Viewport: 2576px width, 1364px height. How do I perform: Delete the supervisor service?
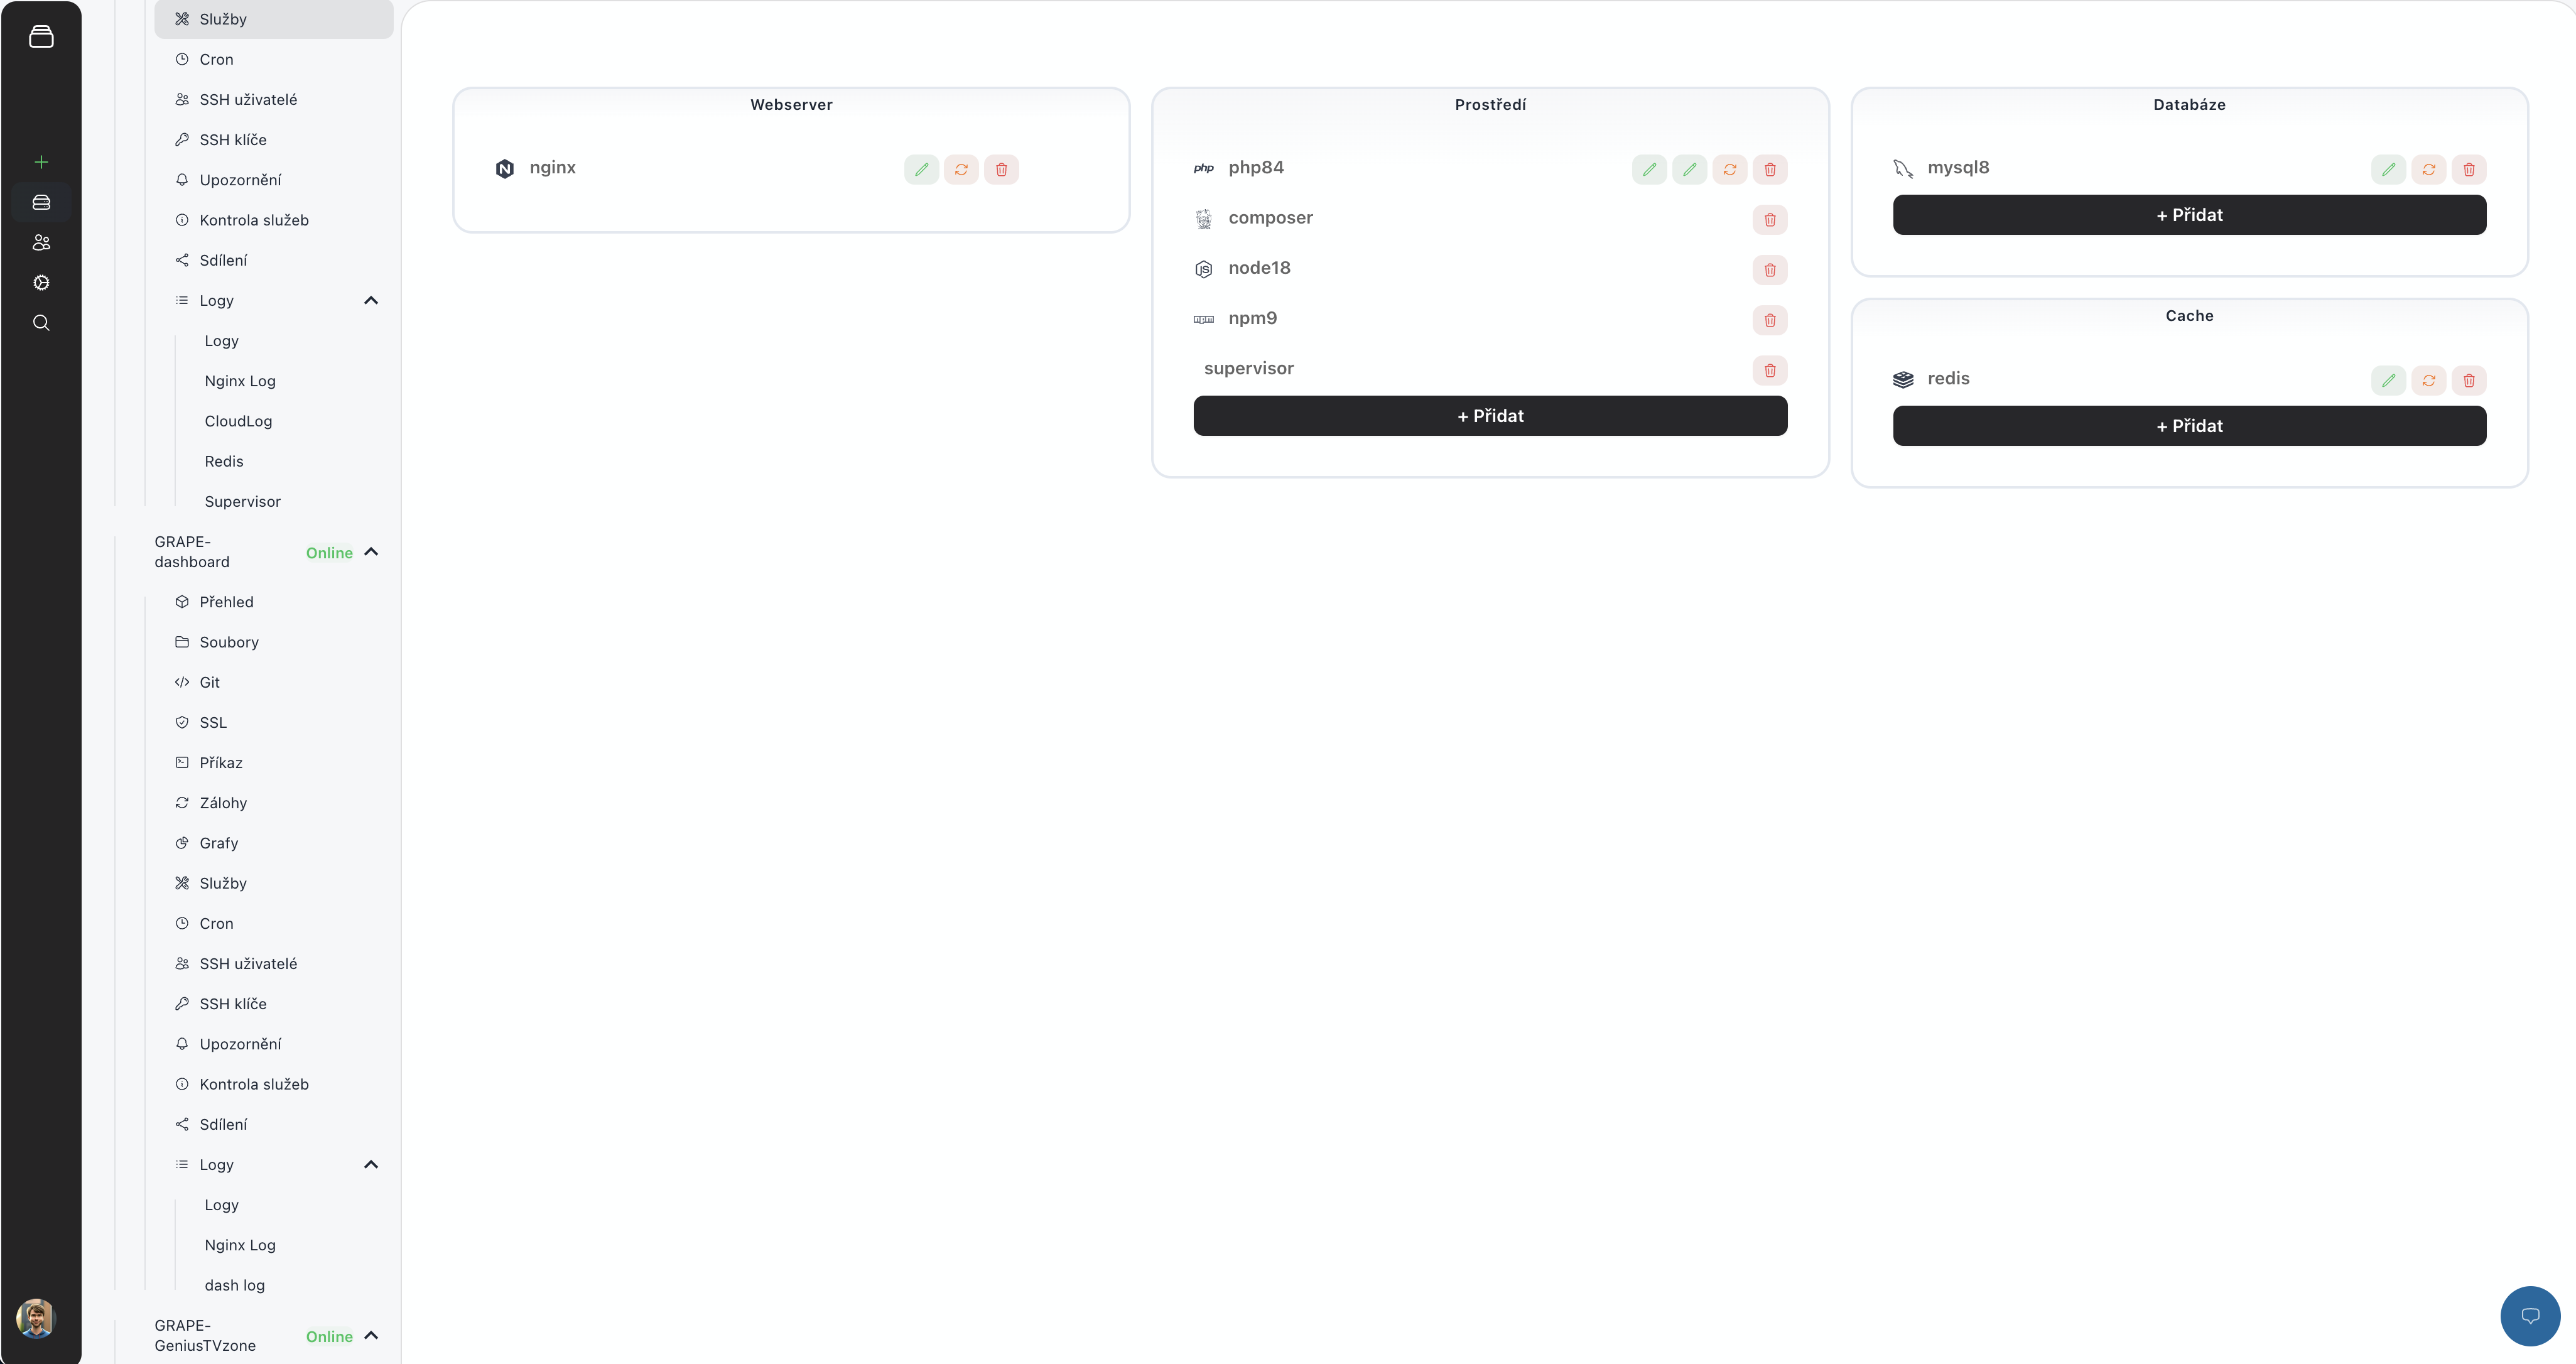1769,370
